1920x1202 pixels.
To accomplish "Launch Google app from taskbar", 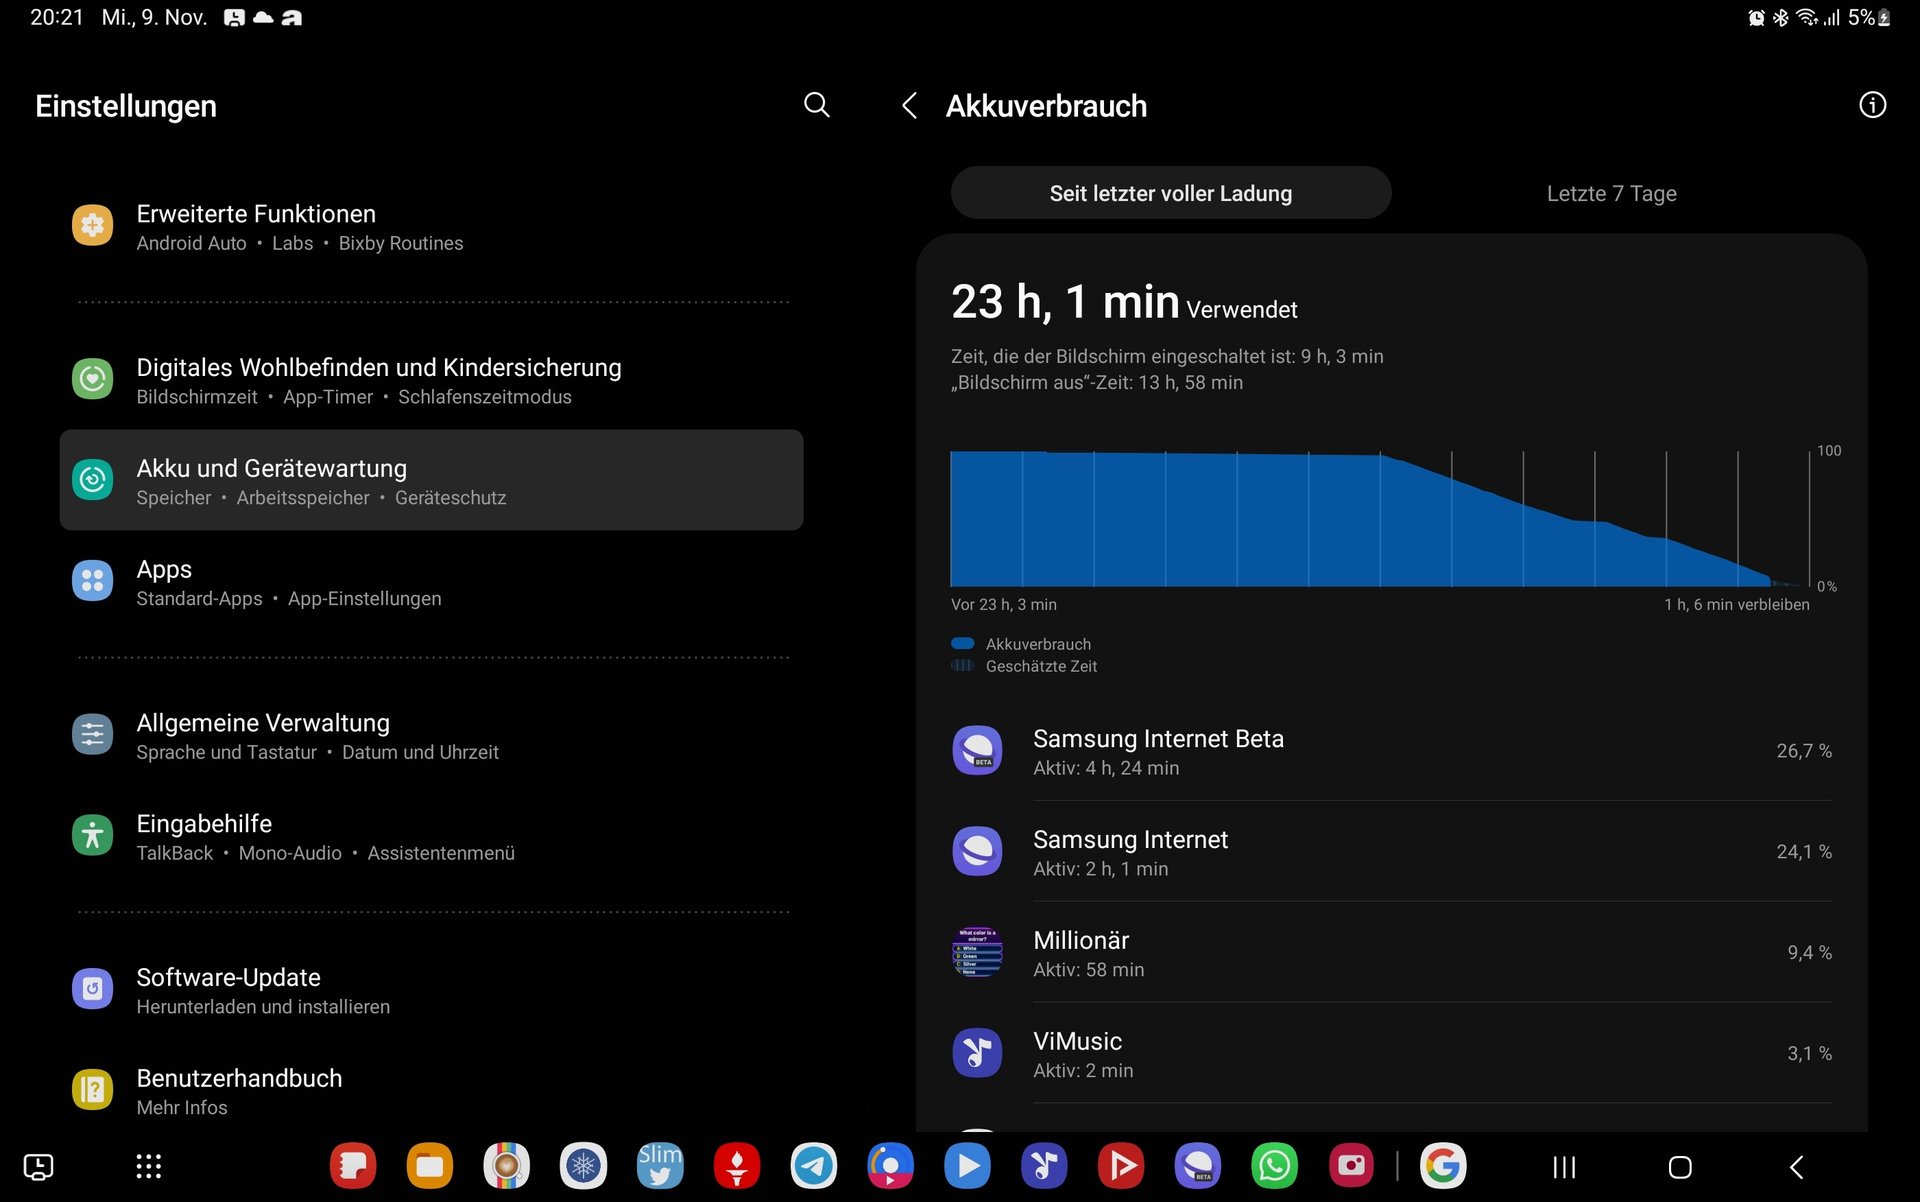I will tap(1442, 1166).
